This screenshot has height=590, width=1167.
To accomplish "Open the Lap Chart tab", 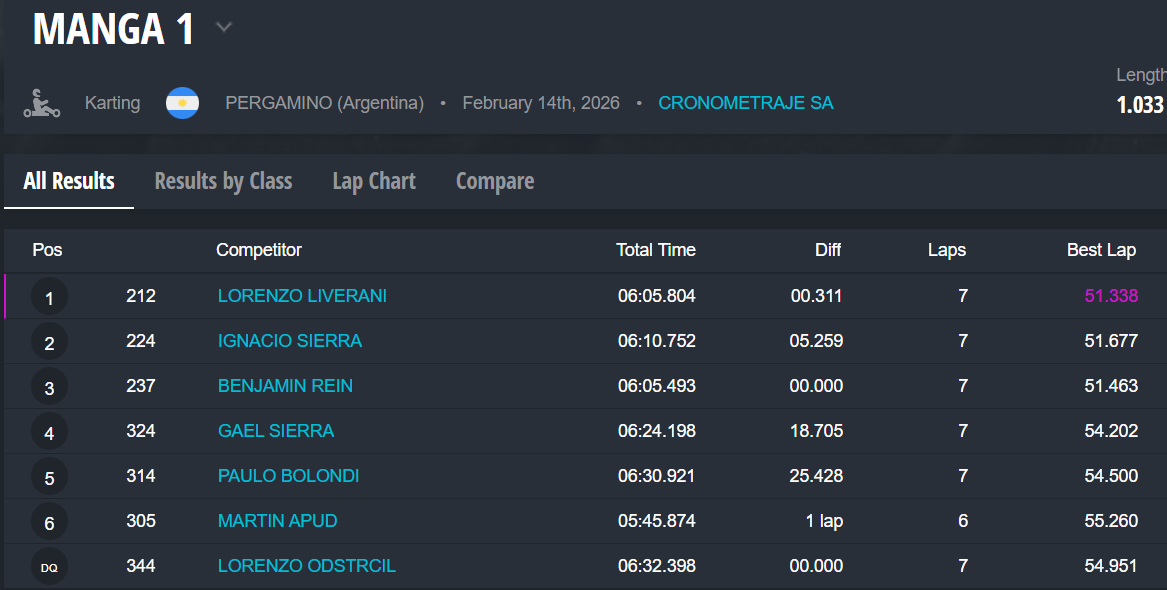I will click(374, 181).
